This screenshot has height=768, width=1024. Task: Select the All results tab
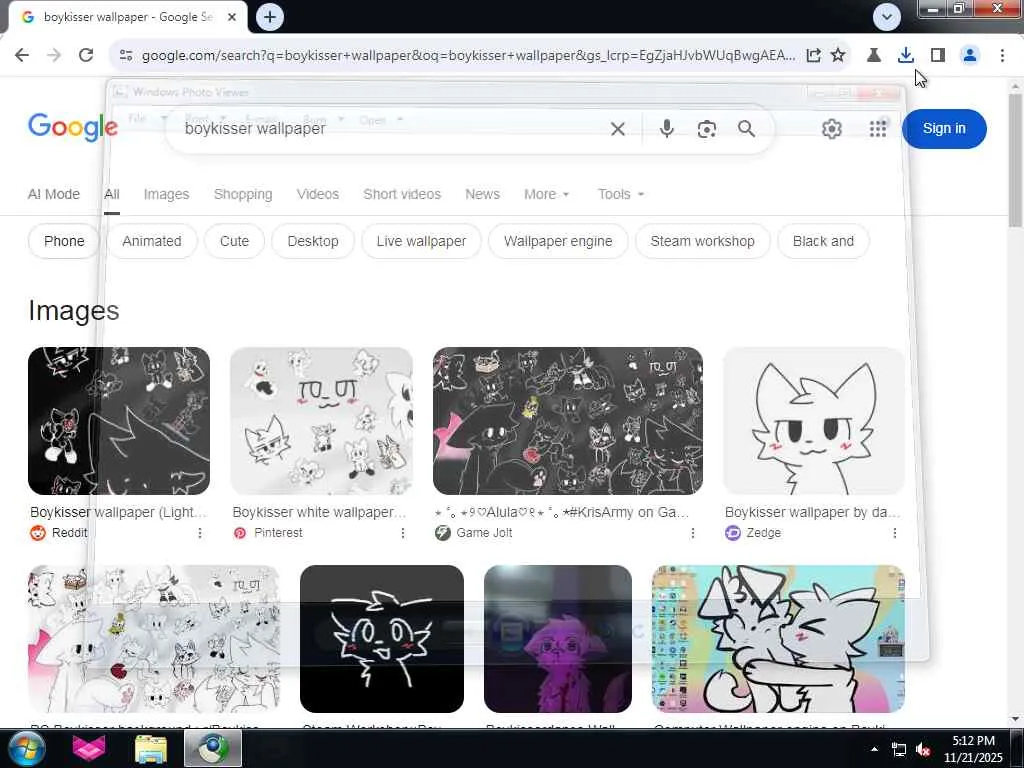point(112,195)
